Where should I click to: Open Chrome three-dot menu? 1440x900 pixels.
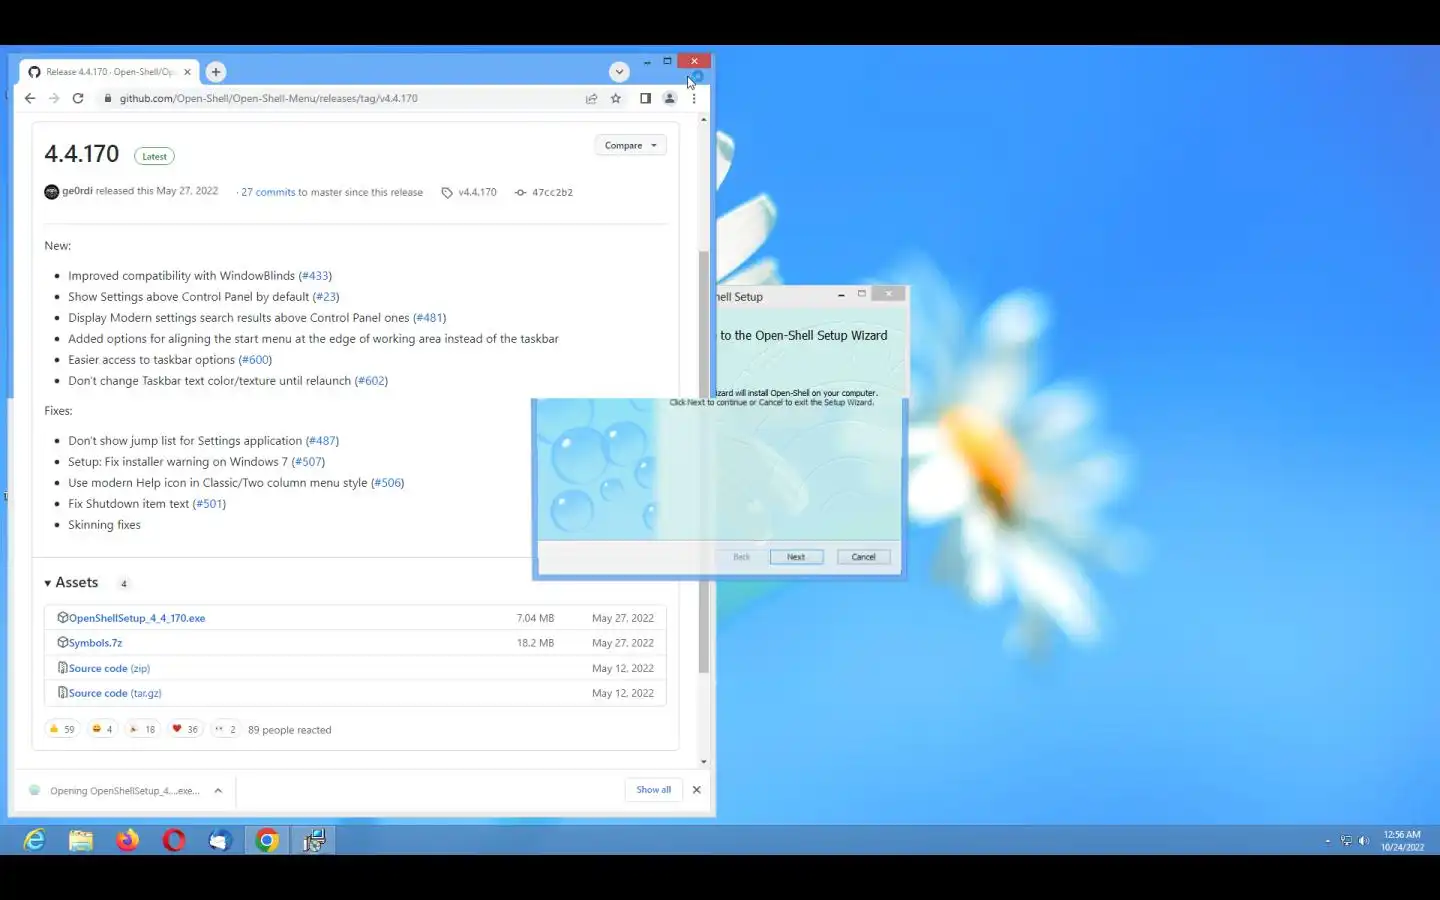click(694, 98)
